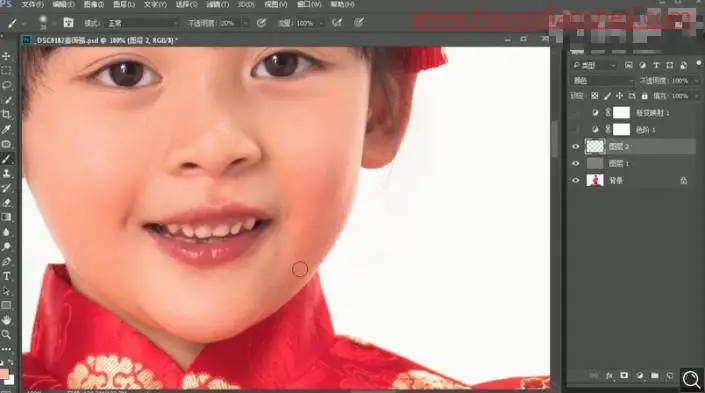Select the Blur tool
The width and height of the screenshot is (705, 393).
coord(6,232)
